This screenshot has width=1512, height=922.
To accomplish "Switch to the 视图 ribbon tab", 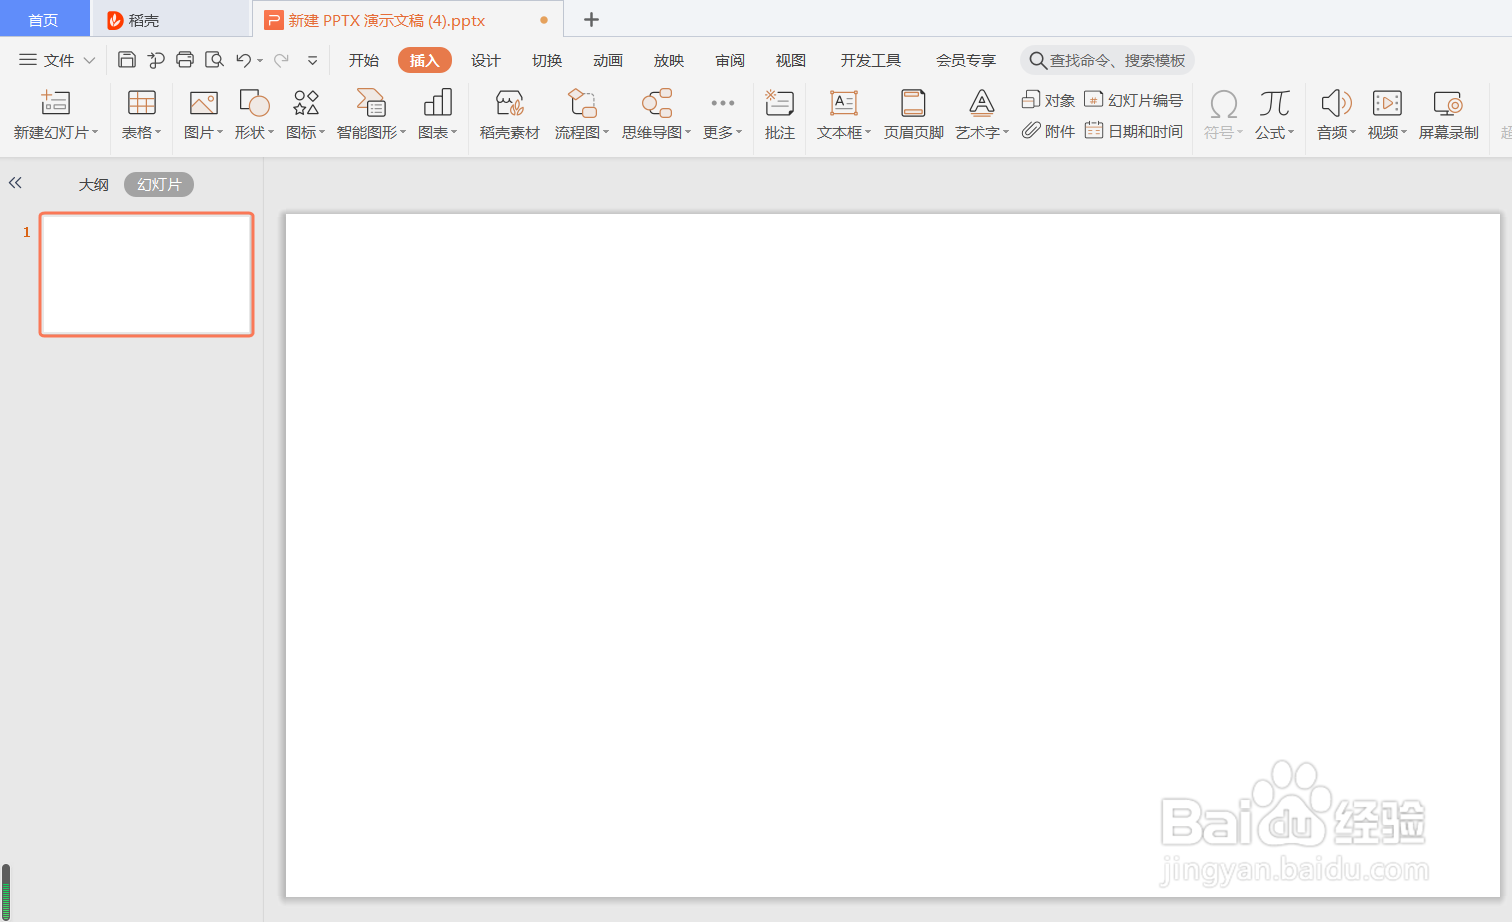I will point(791,60).
